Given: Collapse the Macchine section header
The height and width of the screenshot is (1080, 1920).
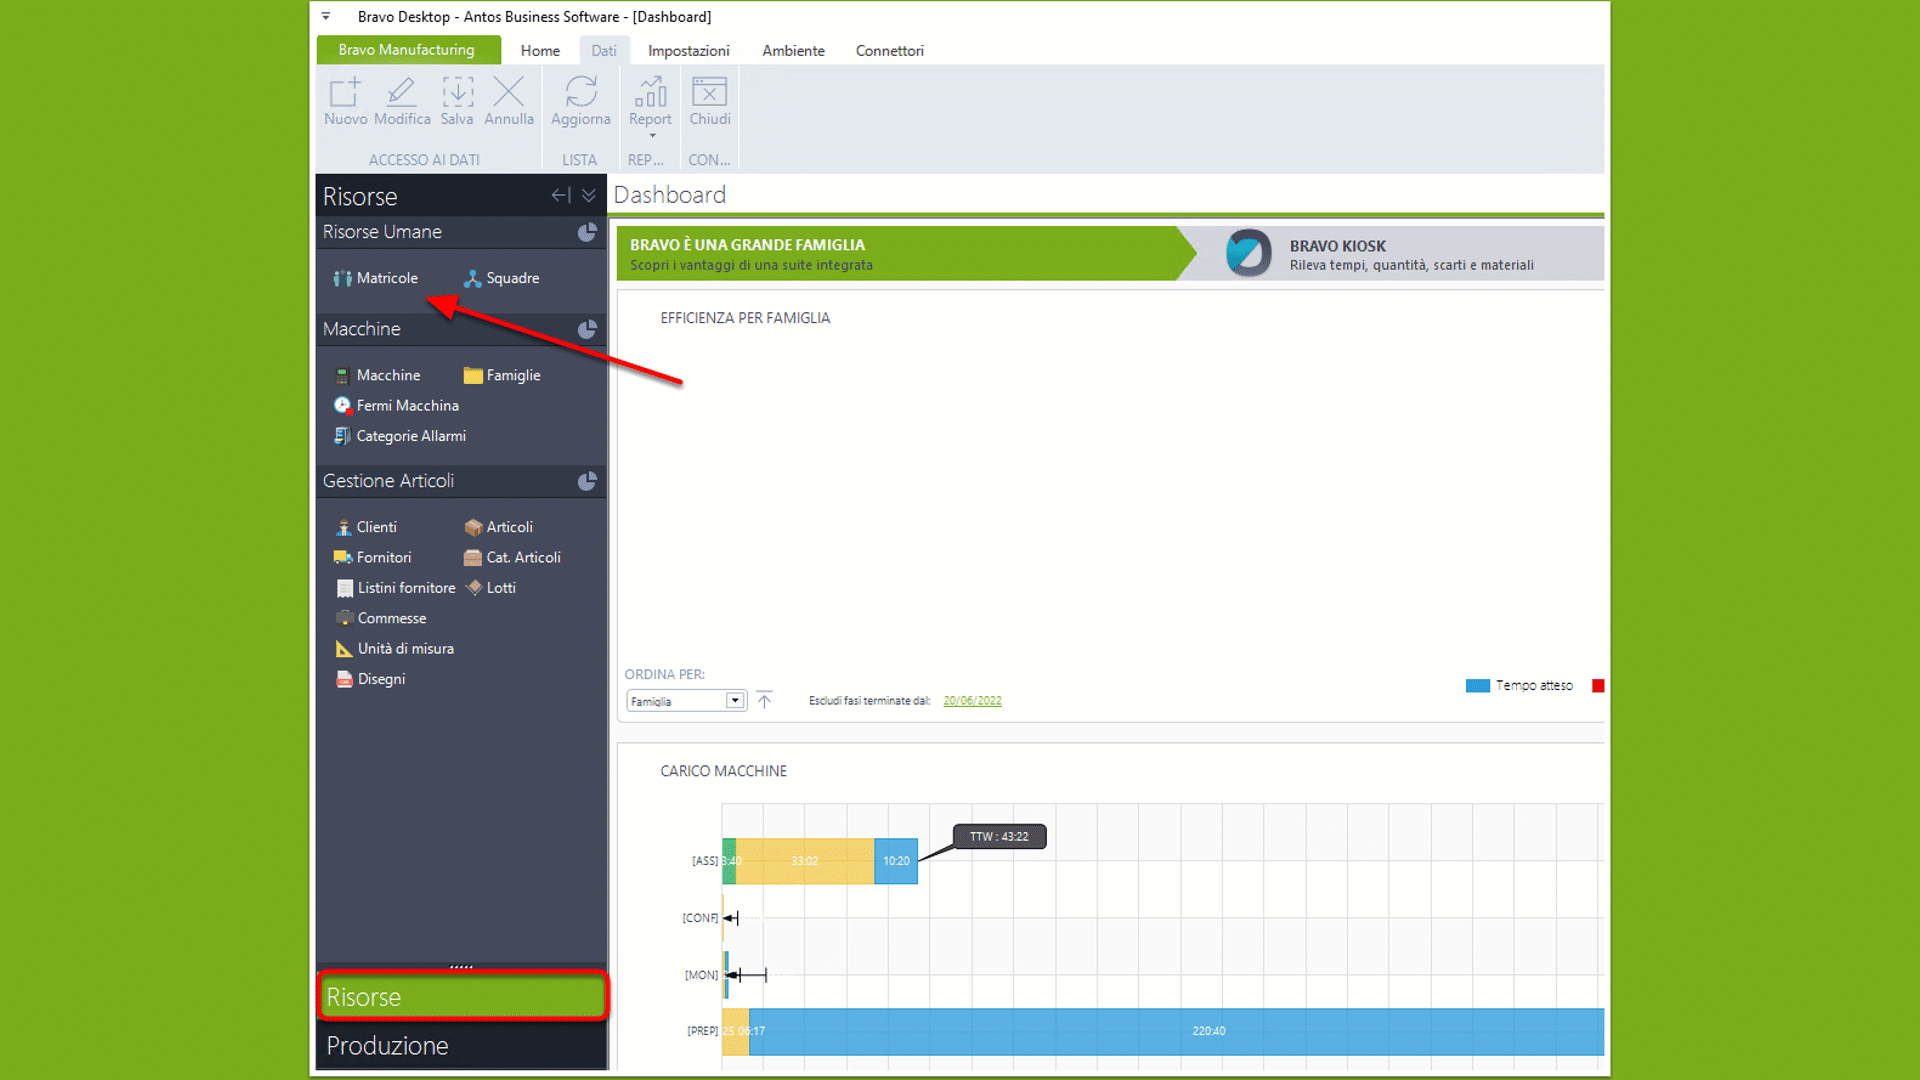Looking at the screenshot, I should [461, 329].
